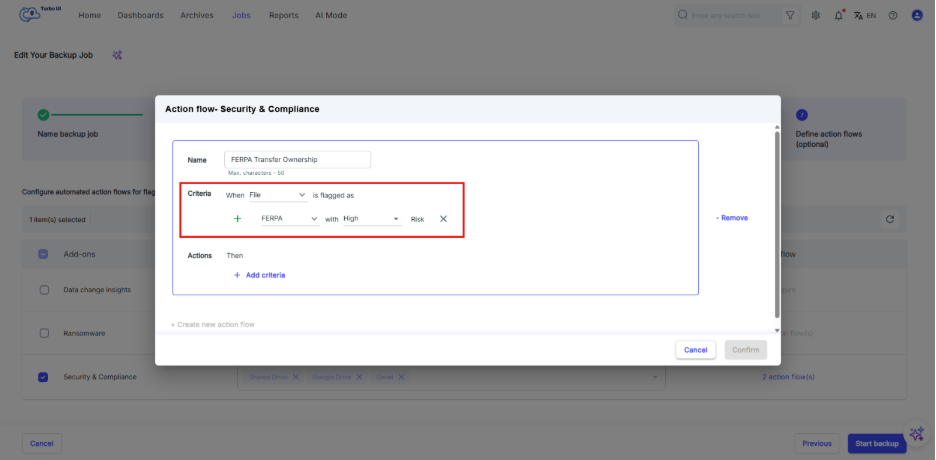936x460 pixels.
Task: Remove the FERPA criteria row with X
Action: pos(443,219)
